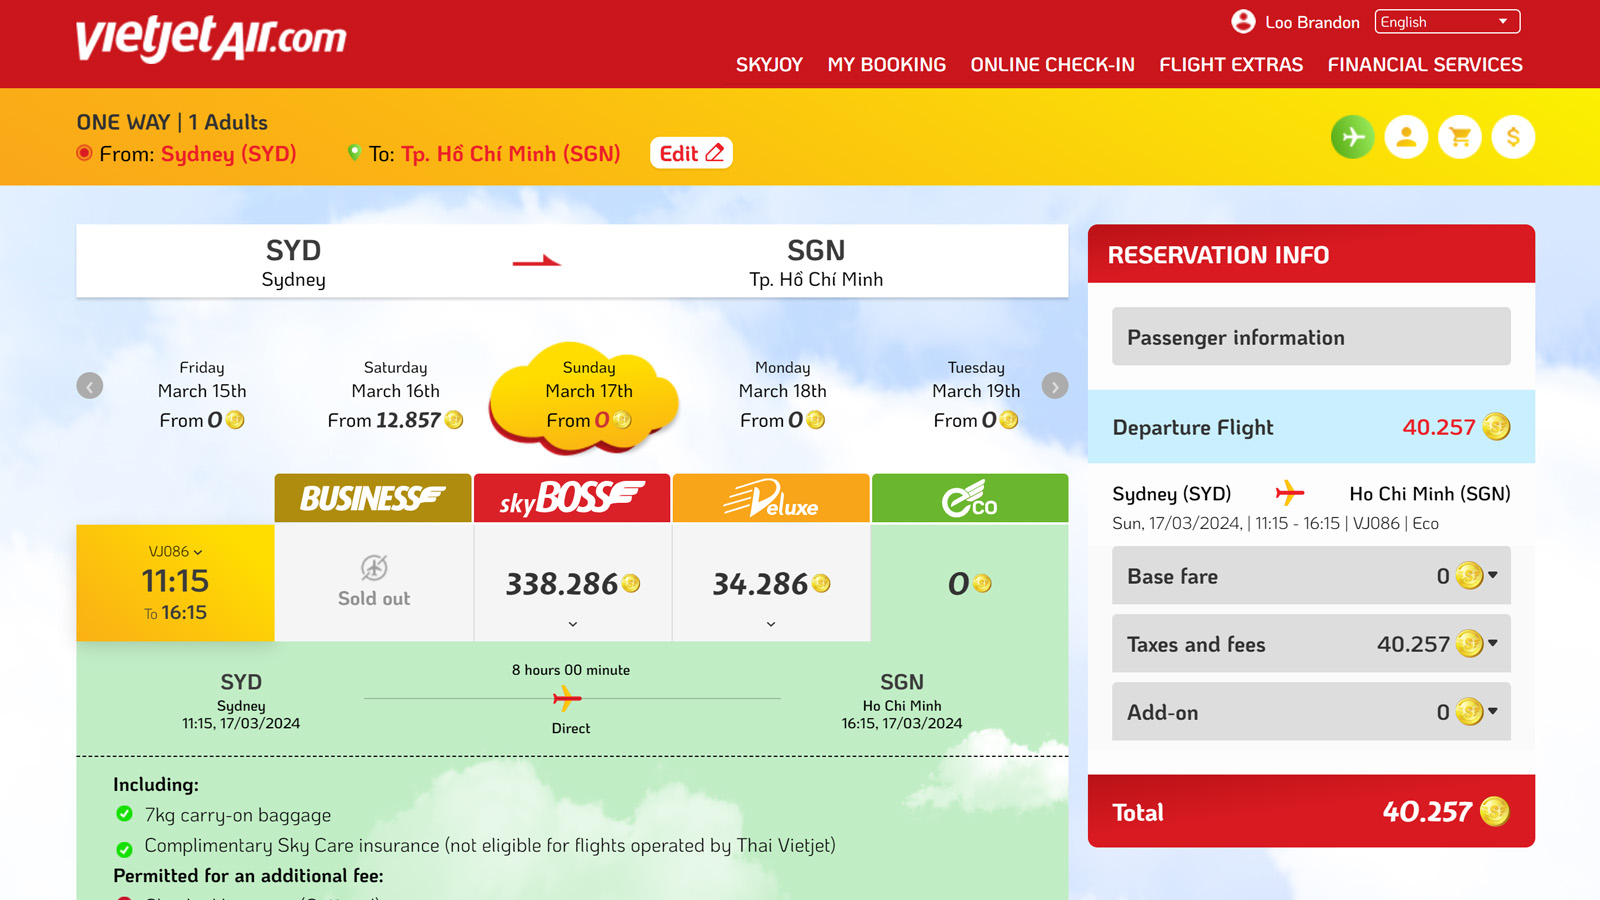Choose Deluxe fare 34.286
The height and width of the screenshot is (900, 1600).
tap(771, 583)
